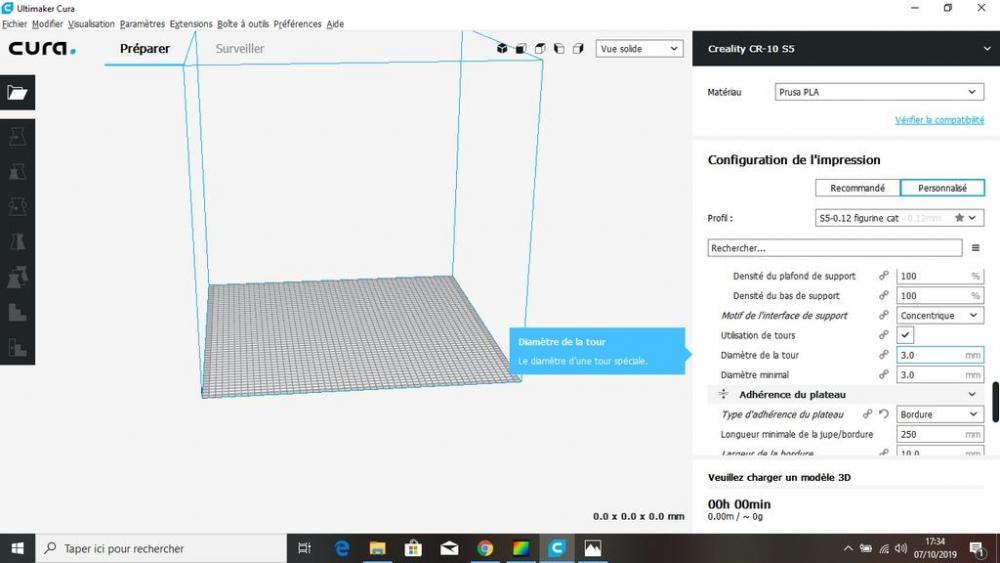
Task: Open Task View from the taskbar
Action: 305,548
